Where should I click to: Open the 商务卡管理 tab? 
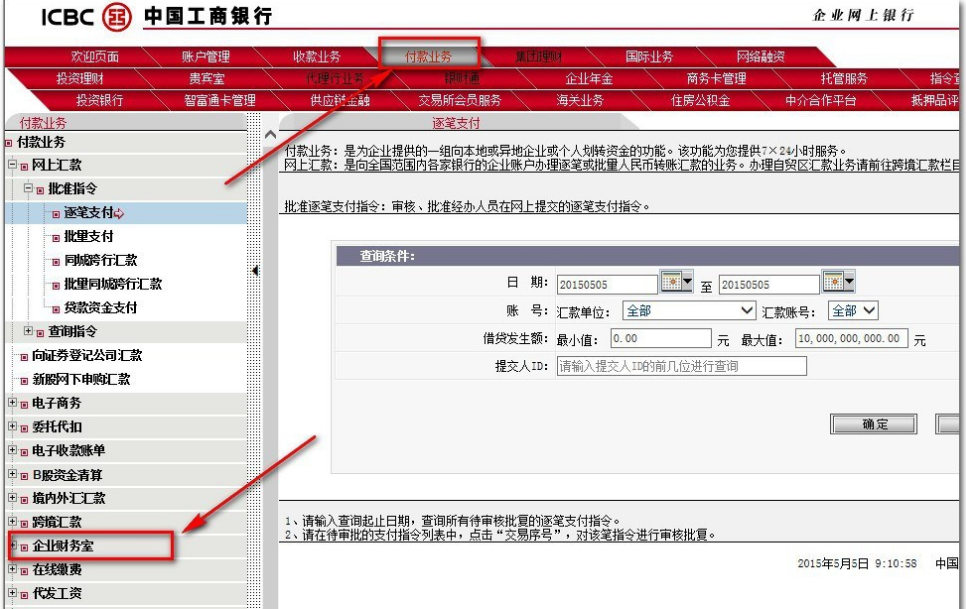pyautogui.click(x=716, y=79)
